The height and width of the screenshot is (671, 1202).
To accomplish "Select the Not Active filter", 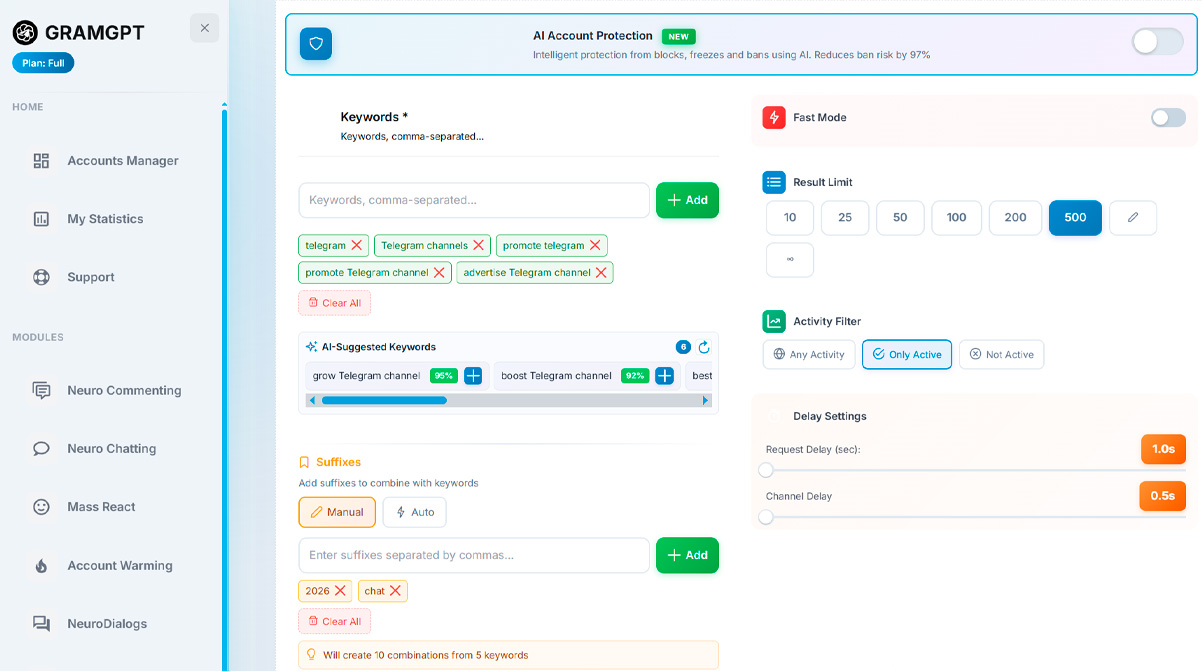I will point(1001,354).
